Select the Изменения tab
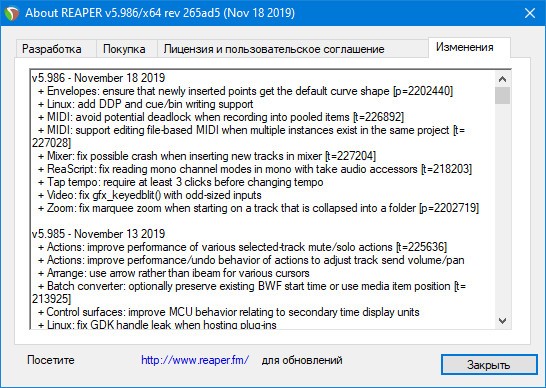The height and width of the screenshot is (388, 546). click(465, 47)
